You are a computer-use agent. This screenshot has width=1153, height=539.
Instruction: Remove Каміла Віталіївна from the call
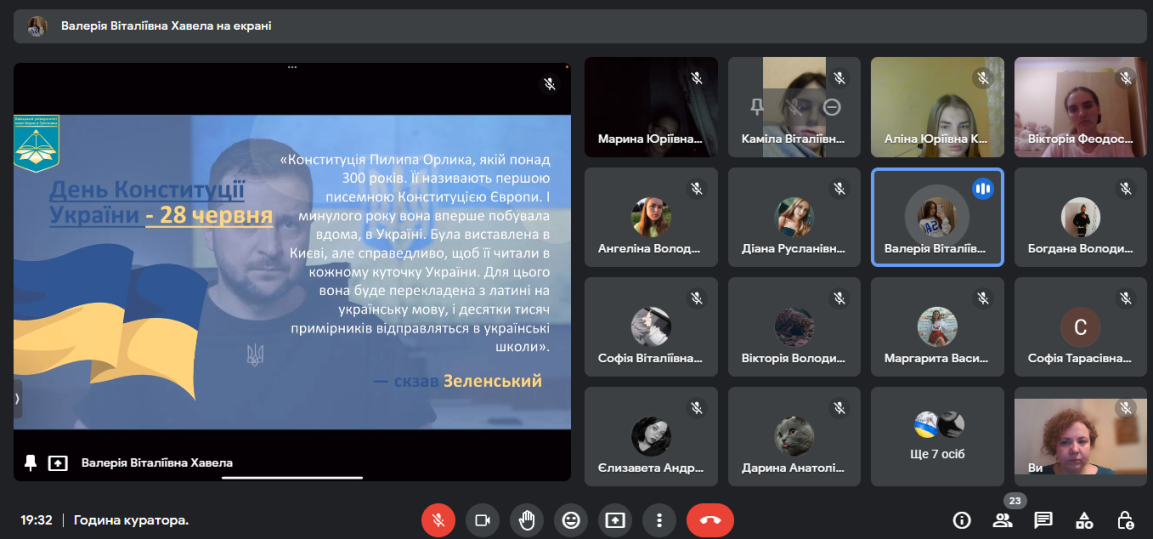click(832, 107)
